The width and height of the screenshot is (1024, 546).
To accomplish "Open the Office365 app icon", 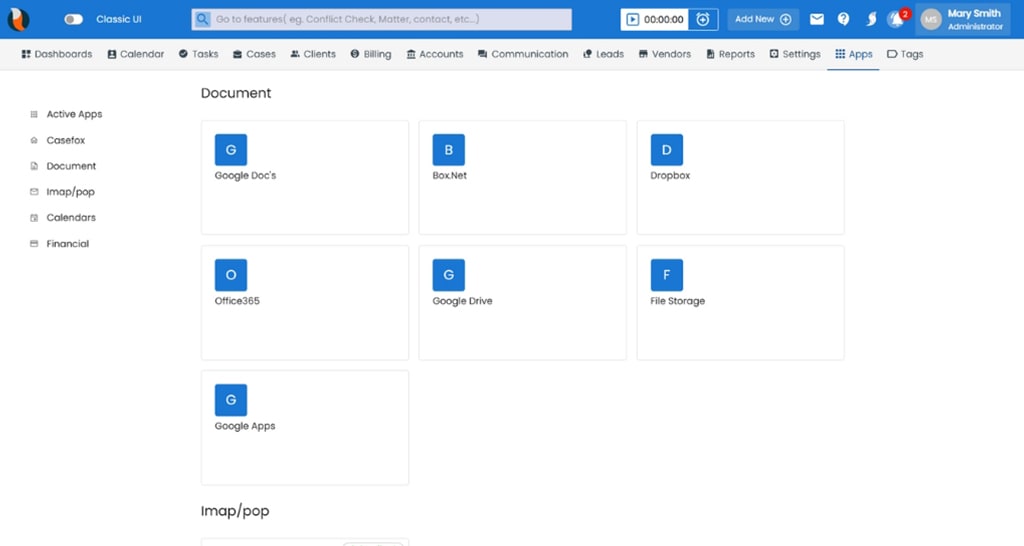I will [231, 275].
